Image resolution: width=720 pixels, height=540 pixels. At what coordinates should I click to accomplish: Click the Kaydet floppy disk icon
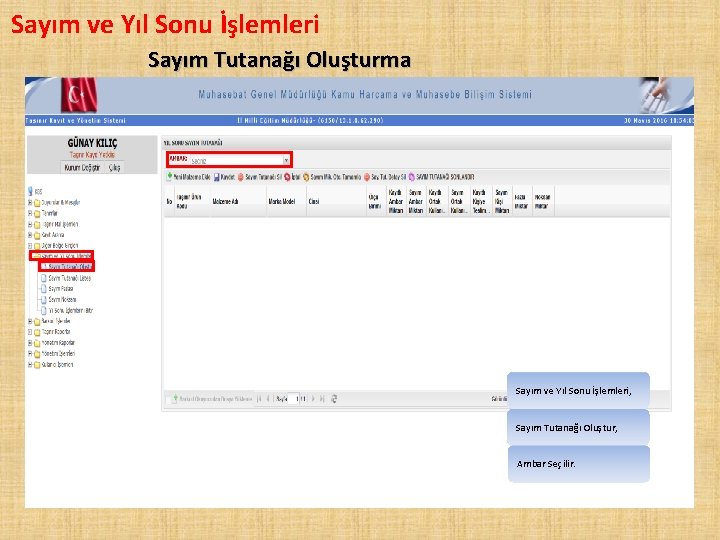(217, 177)
